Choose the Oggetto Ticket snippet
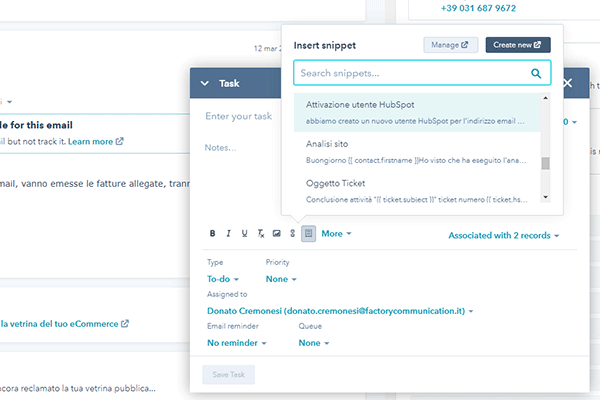Screen dimensions: 600x400 pos(417,191)
